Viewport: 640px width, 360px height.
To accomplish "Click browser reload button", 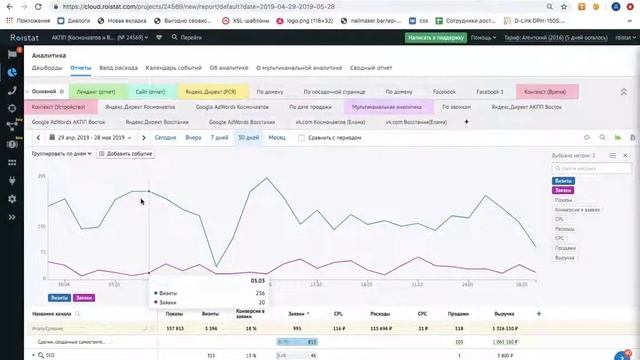I will (38, 7).
